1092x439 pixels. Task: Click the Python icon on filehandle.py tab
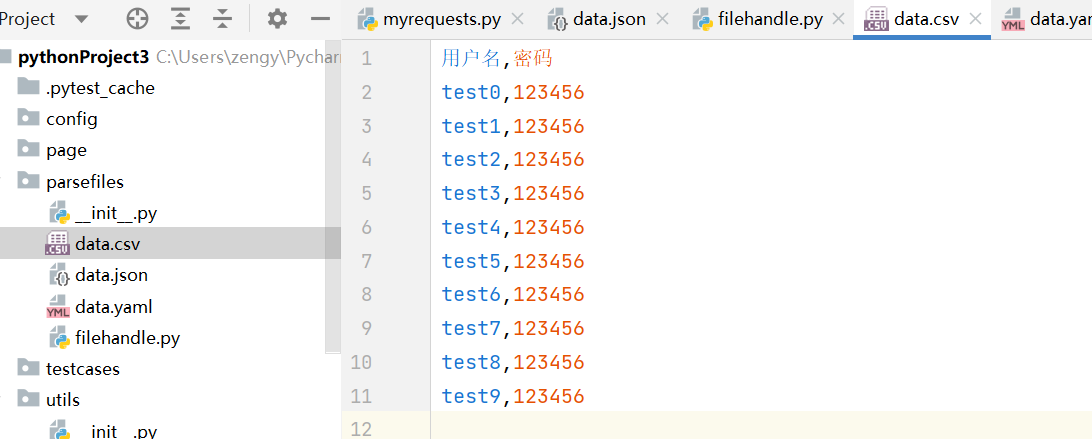click(x=702, y=20)
